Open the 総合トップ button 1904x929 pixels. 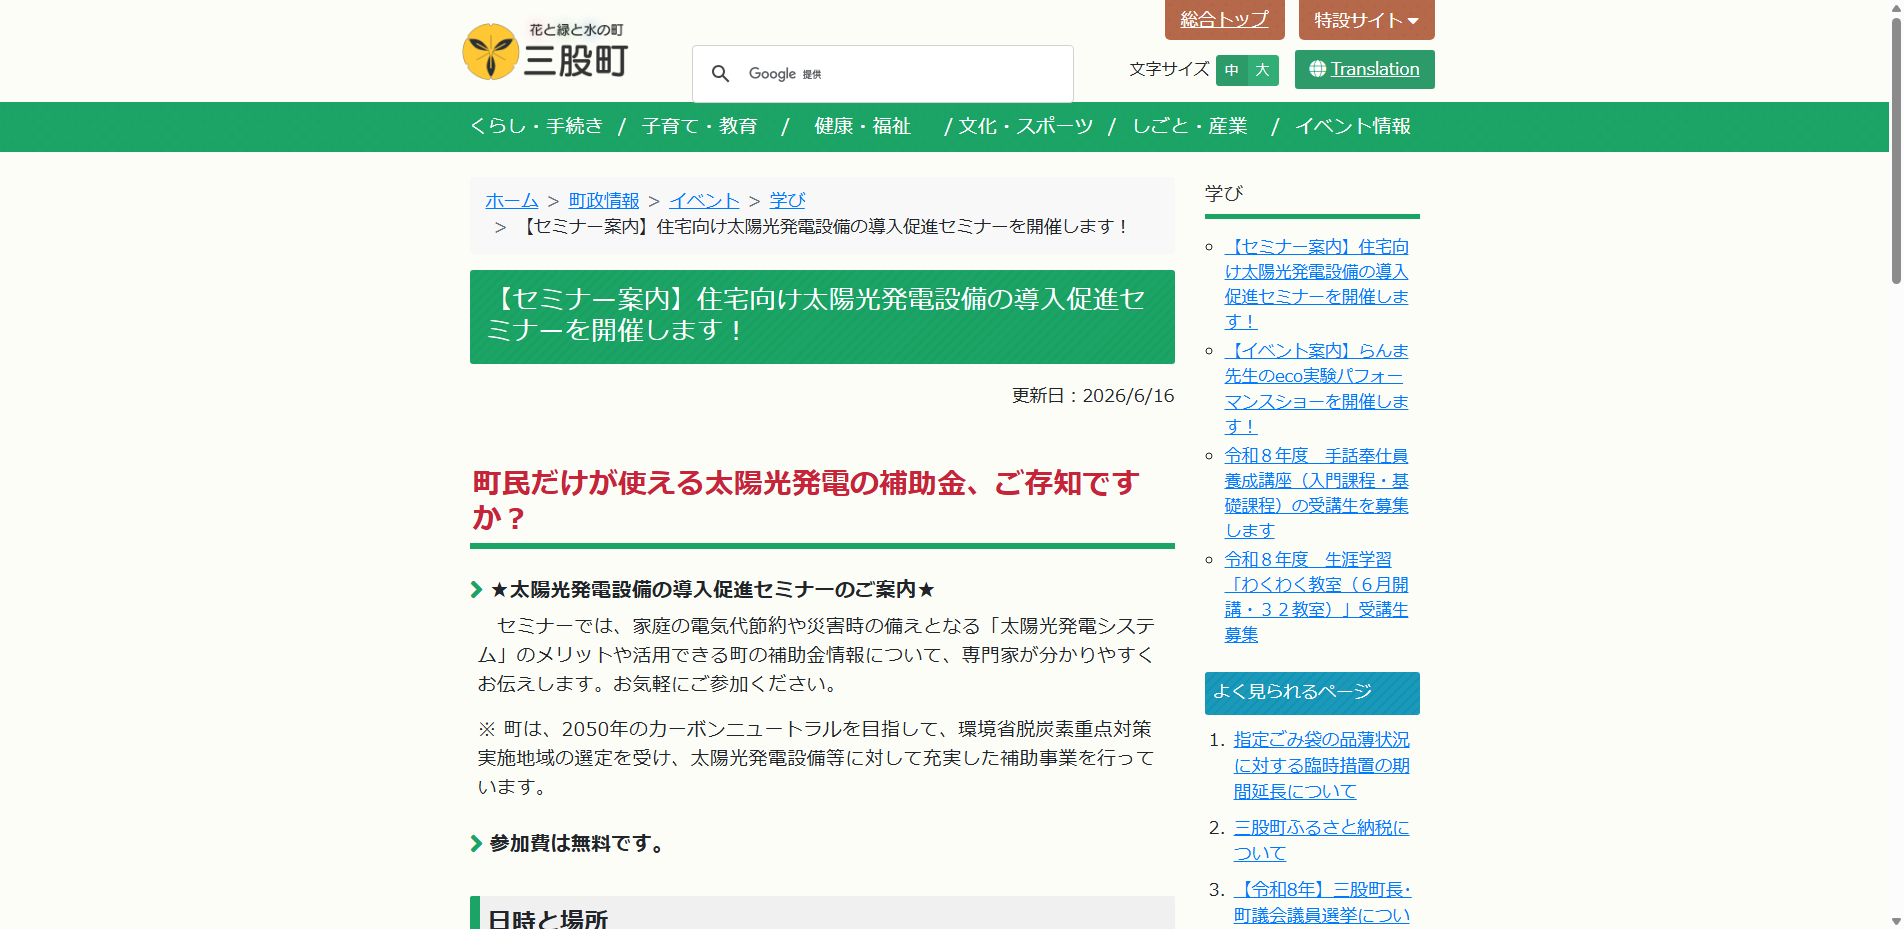tap(1224, 19)
